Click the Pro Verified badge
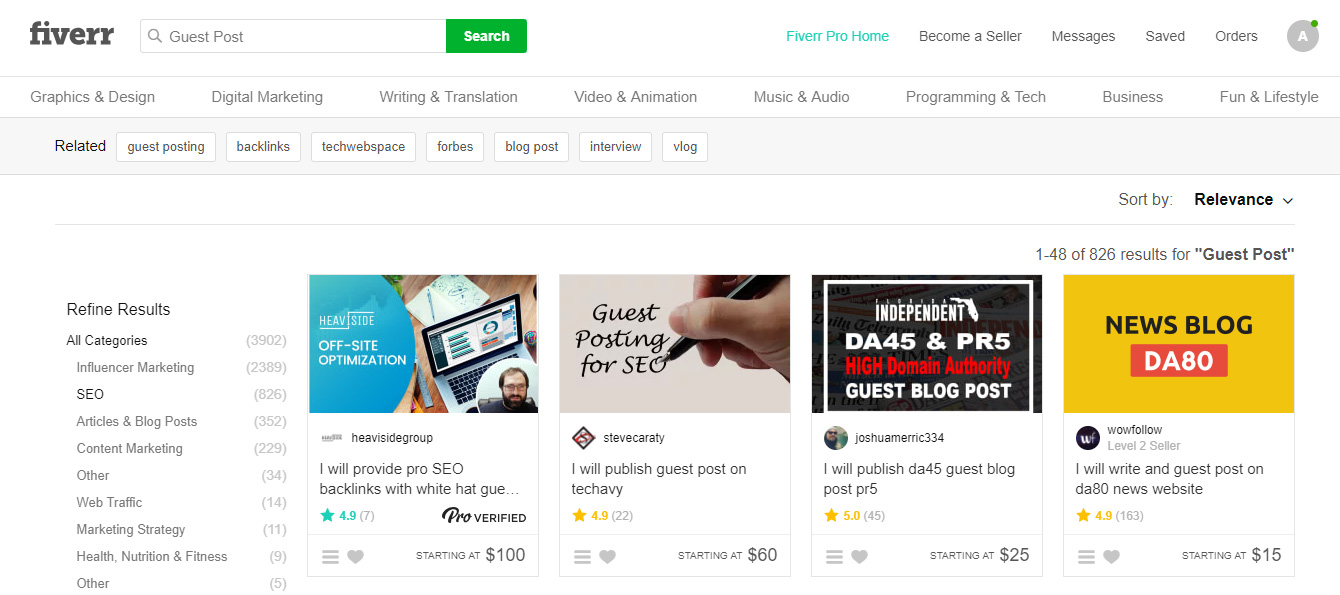The image size is (1340, 595). click(x=484, y=516)
